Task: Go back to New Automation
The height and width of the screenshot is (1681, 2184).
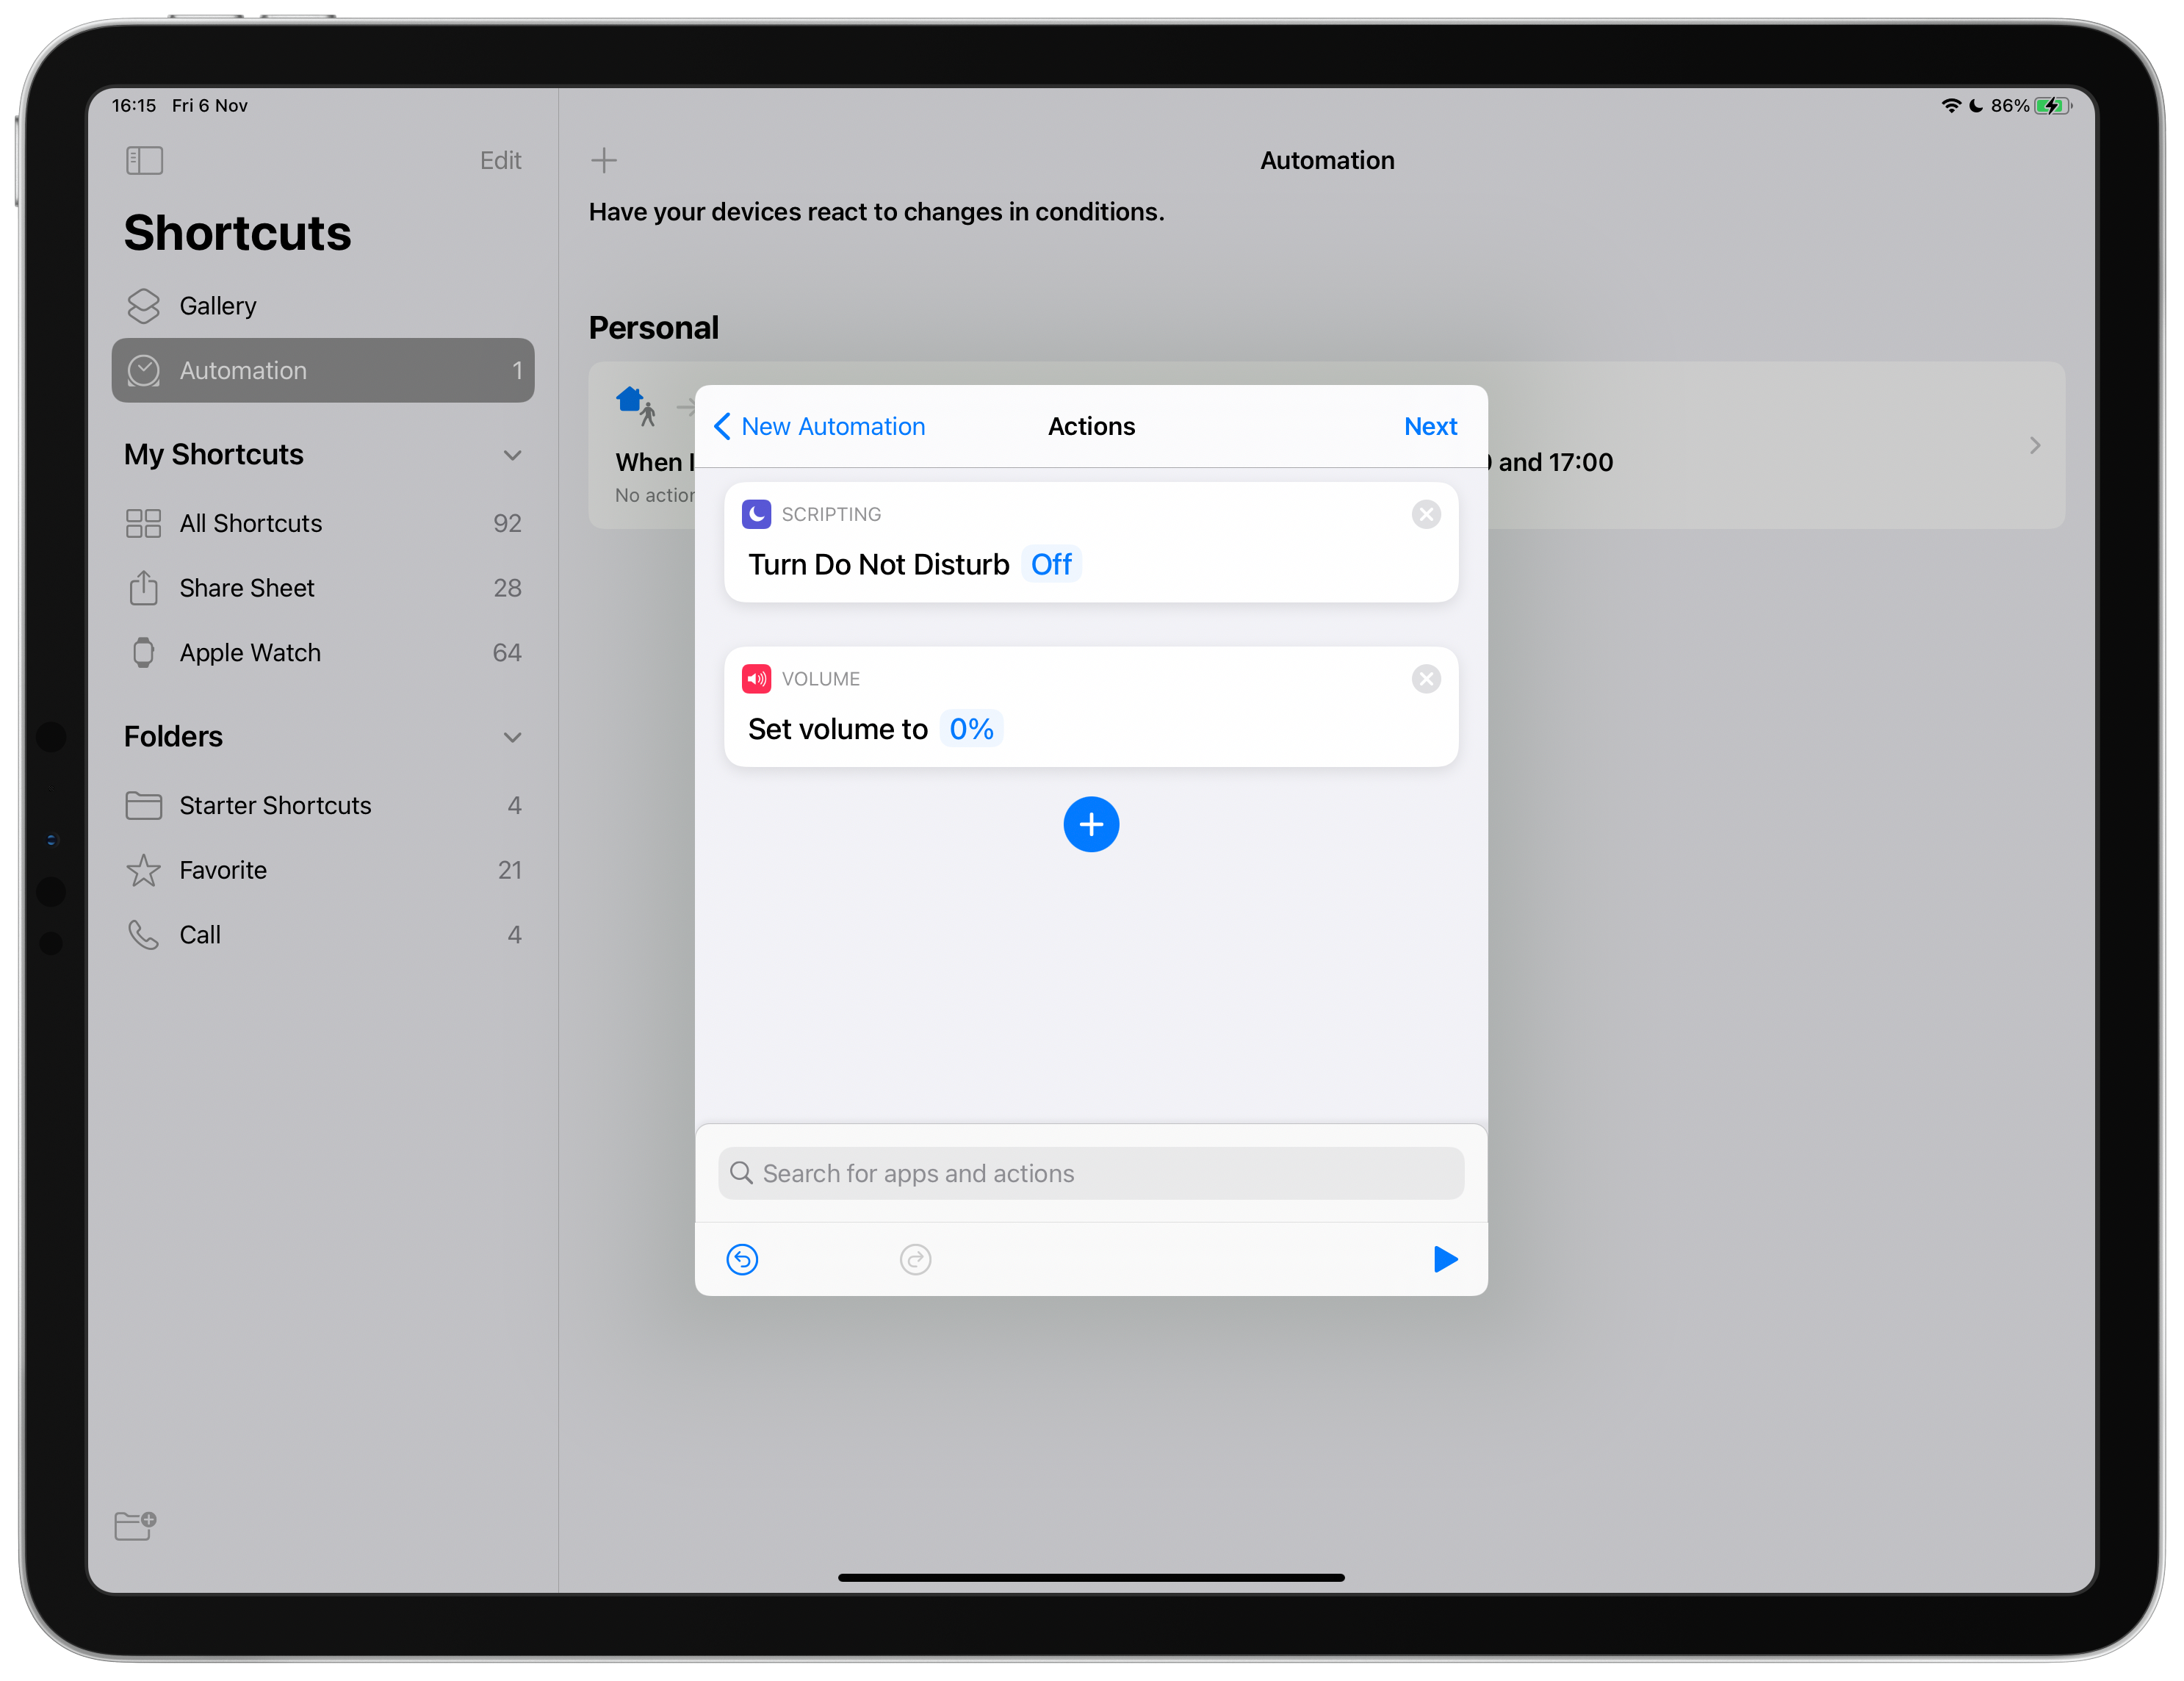Action: click(x=820, y=427)
